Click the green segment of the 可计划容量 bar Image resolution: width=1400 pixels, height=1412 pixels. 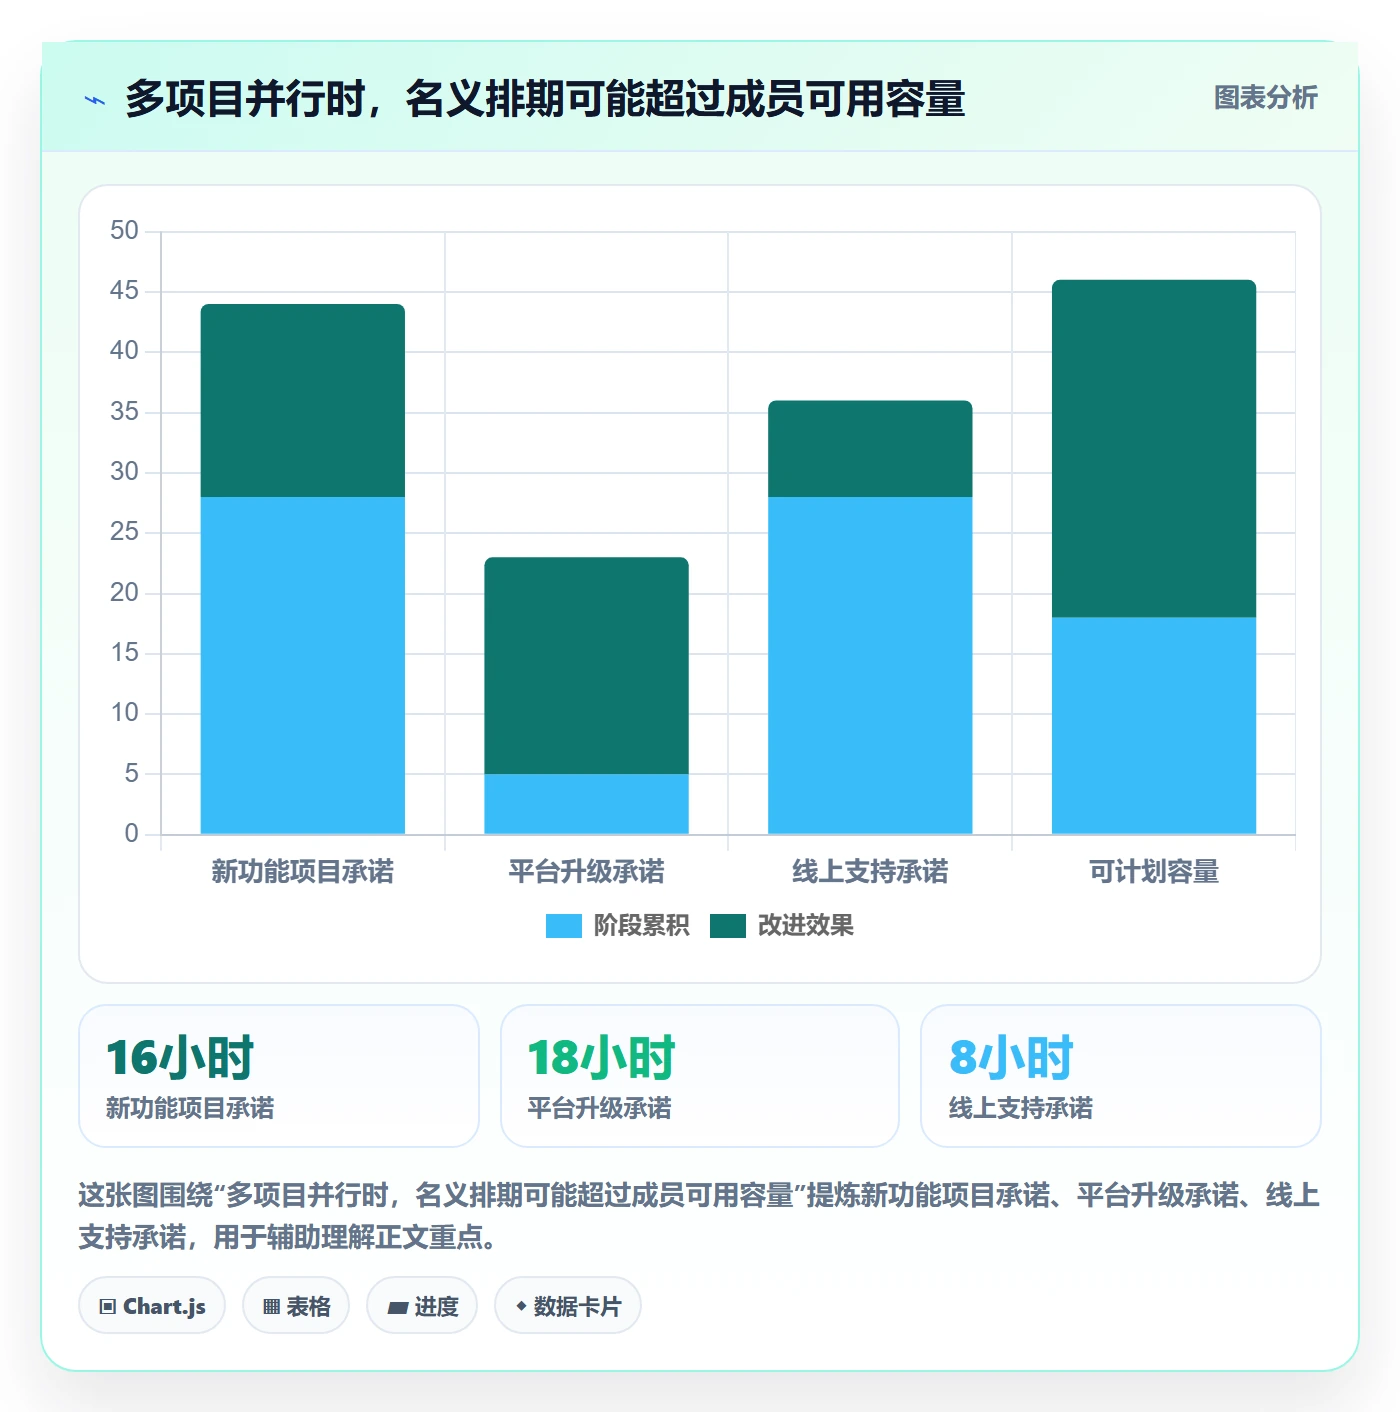1154,448
